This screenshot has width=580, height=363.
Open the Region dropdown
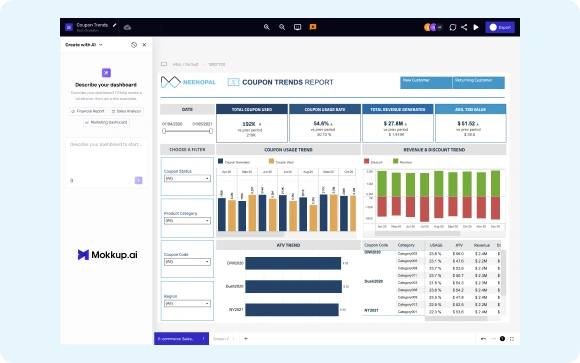[187, 303]
